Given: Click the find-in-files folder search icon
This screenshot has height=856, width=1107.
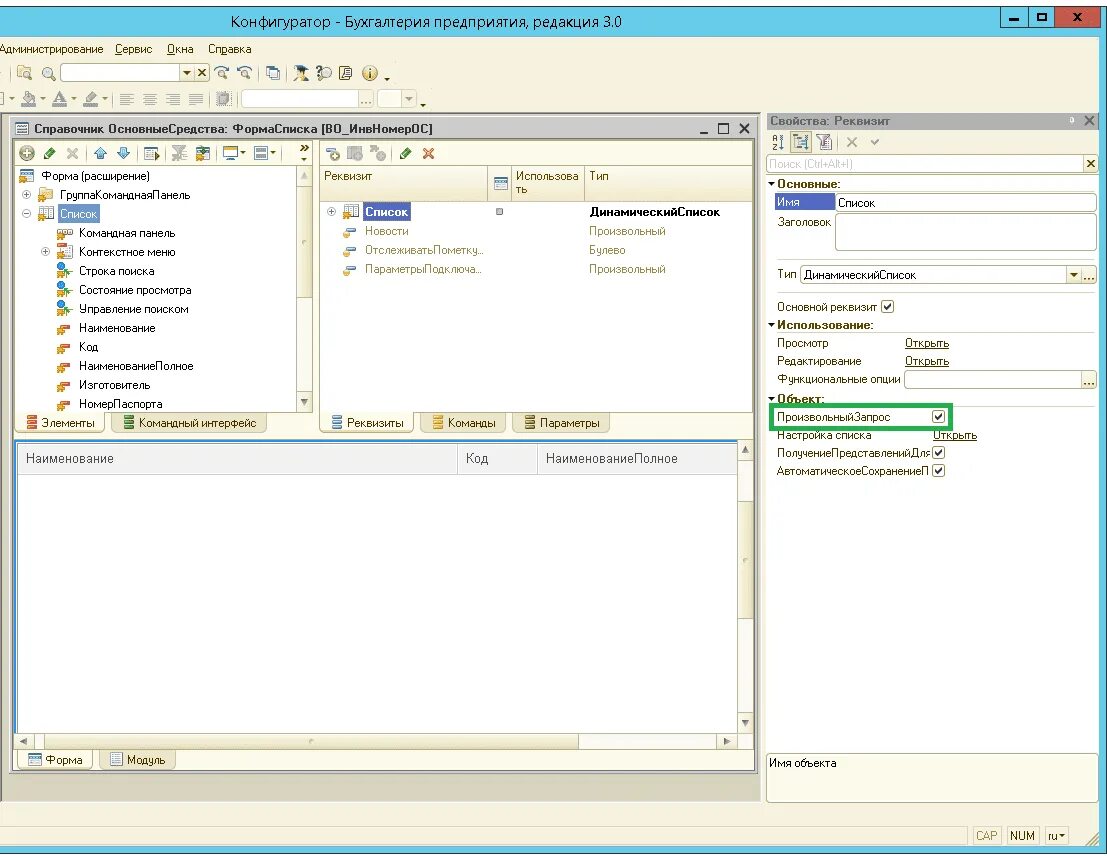Looking at the screenshot, I should (x=25, y=73).
